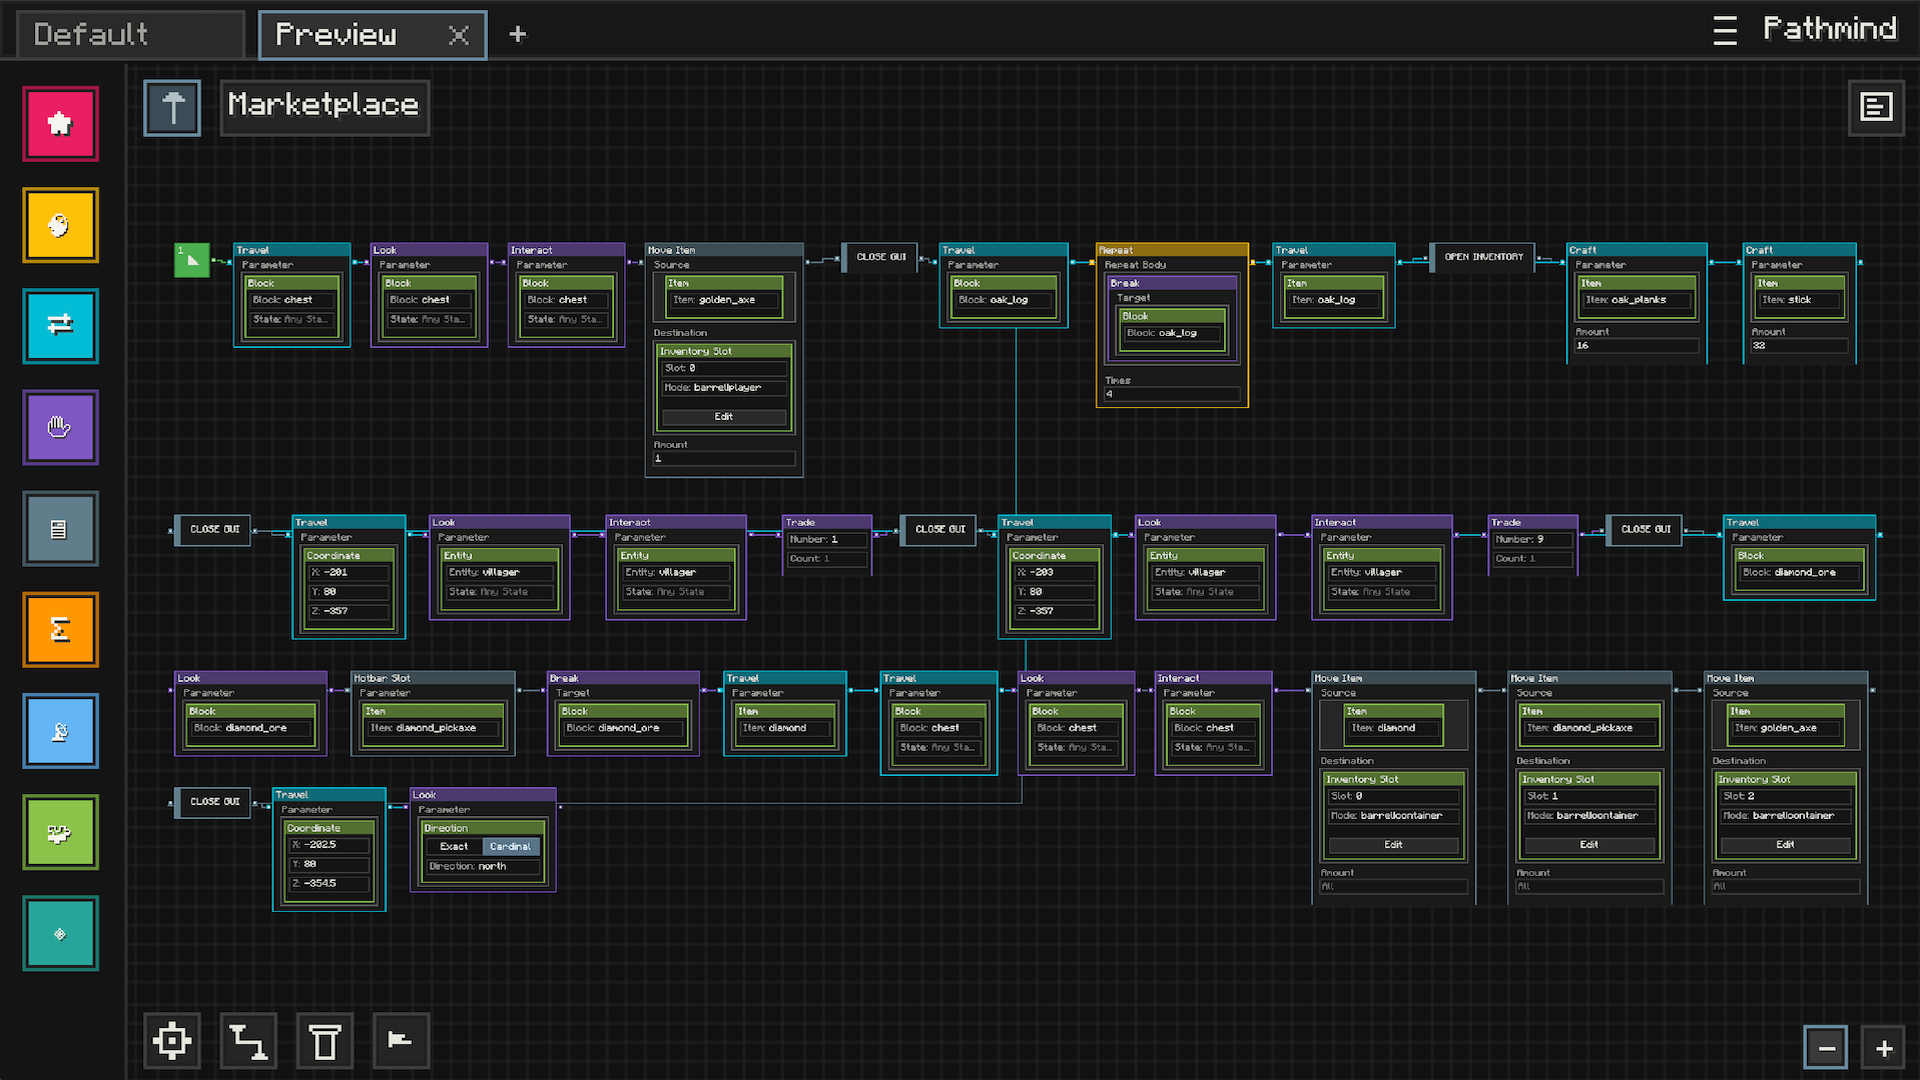Open the purple hand interaction category
Screen dimensions: 1920x1080
pyautogui.click(x=60, y=427)
